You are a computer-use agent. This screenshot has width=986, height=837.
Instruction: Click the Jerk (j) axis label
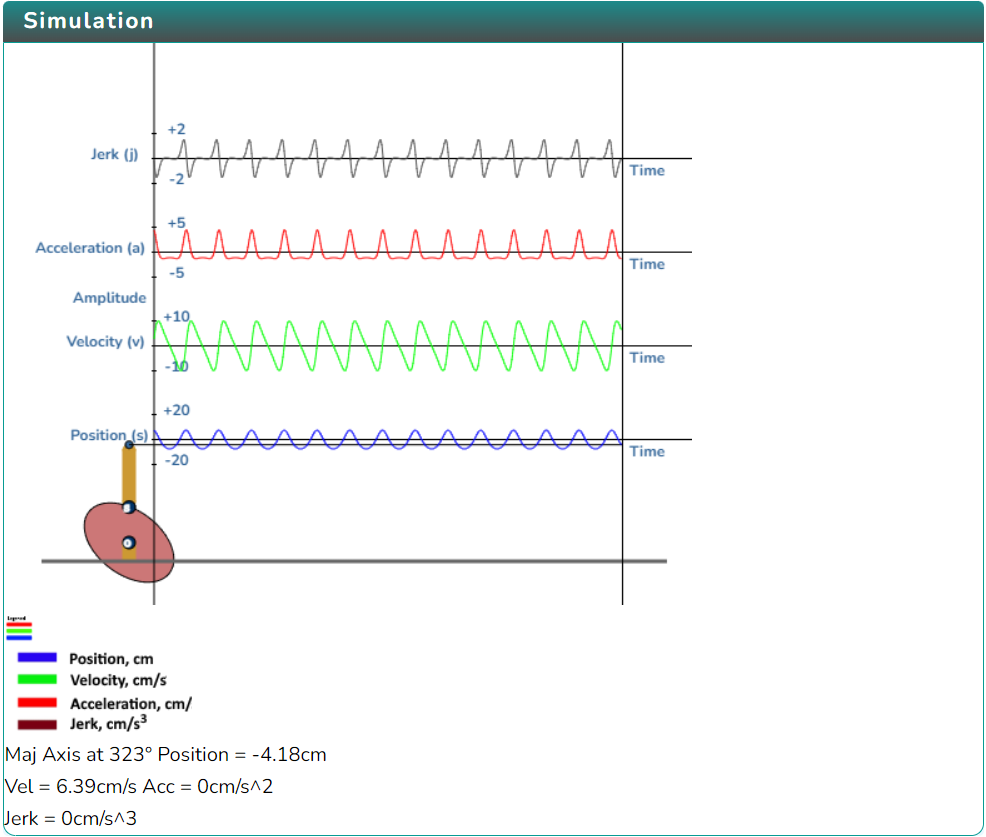point(114,155)
